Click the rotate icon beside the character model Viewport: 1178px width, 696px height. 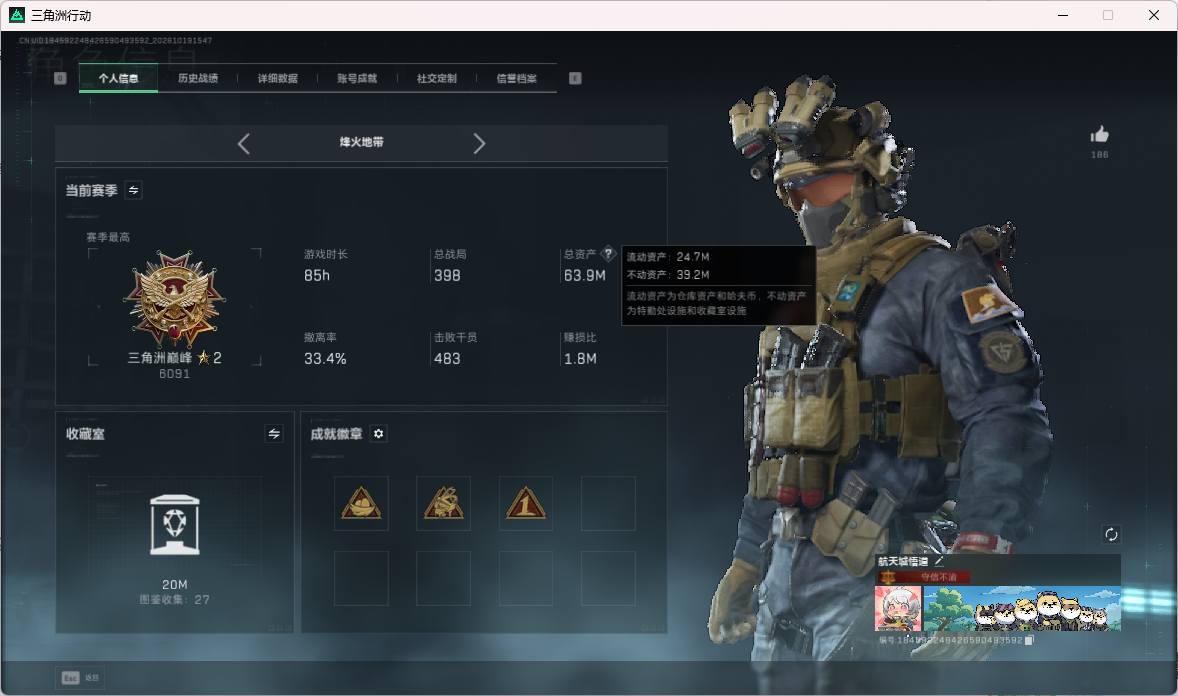click(x=1111, y=534)
